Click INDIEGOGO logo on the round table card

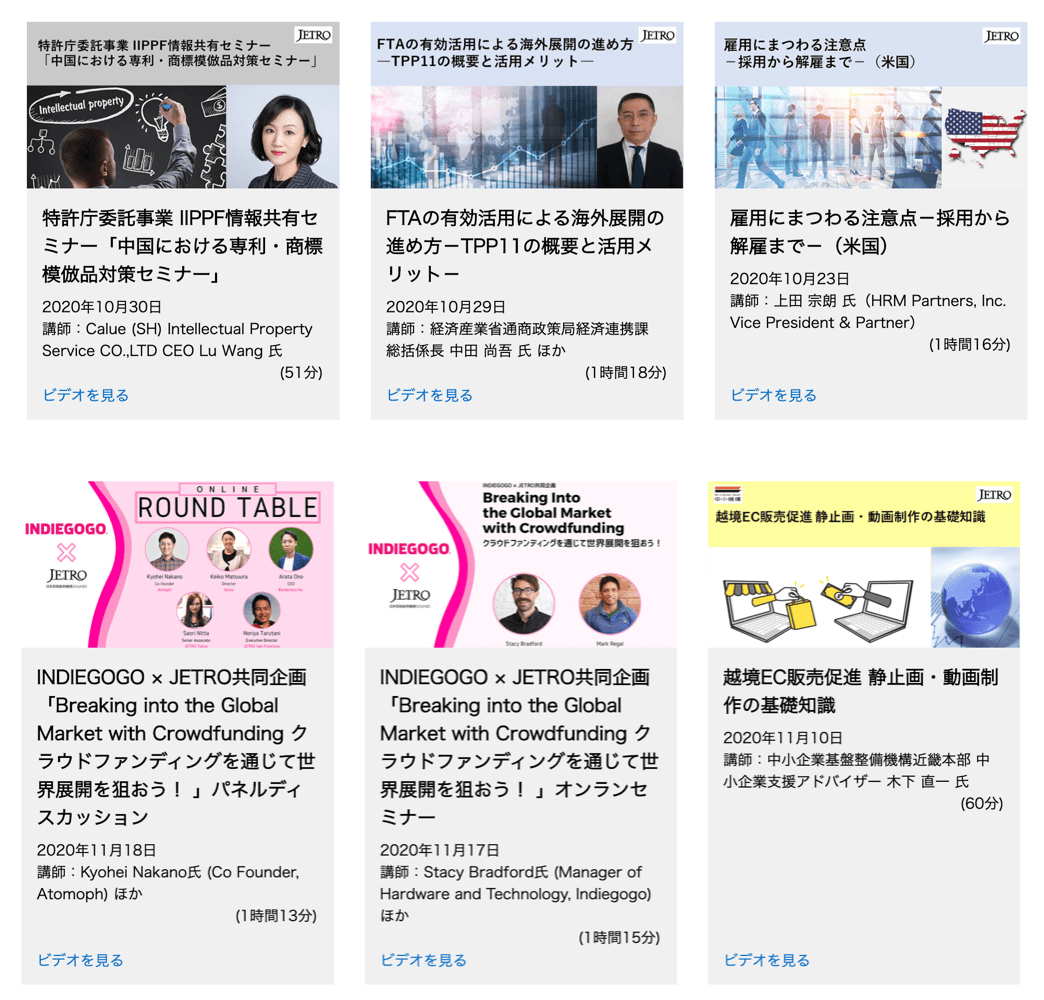[x=65, y=529]
